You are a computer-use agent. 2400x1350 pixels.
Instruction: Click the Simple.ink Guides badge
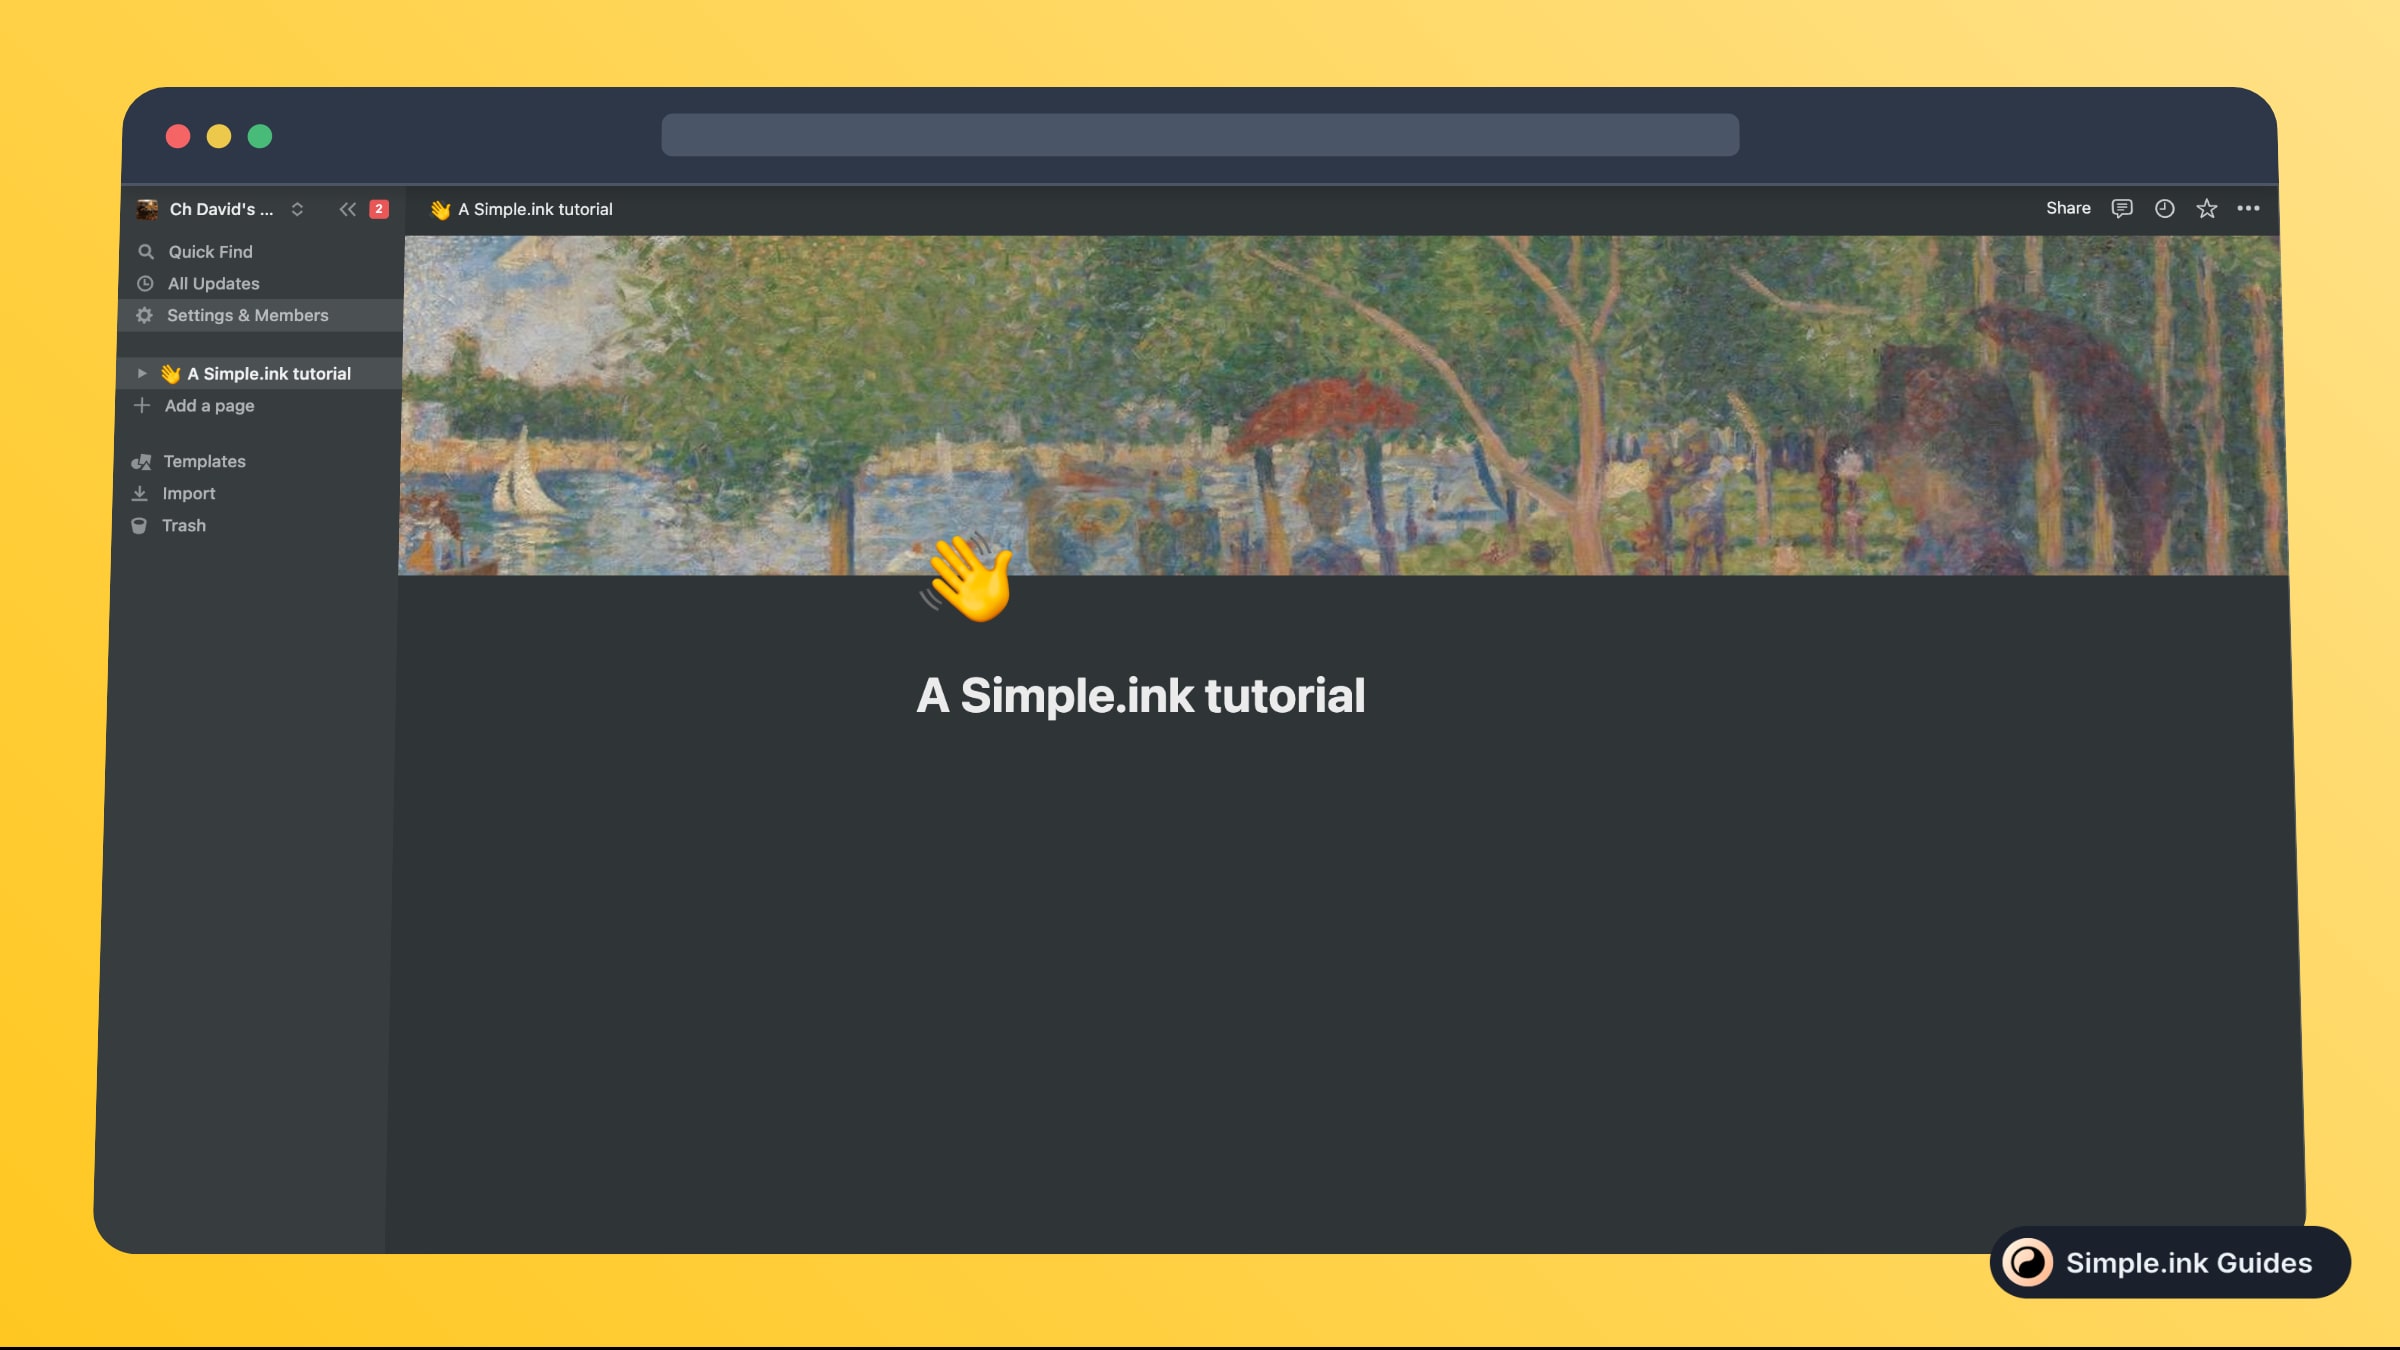[2171, 1261]
